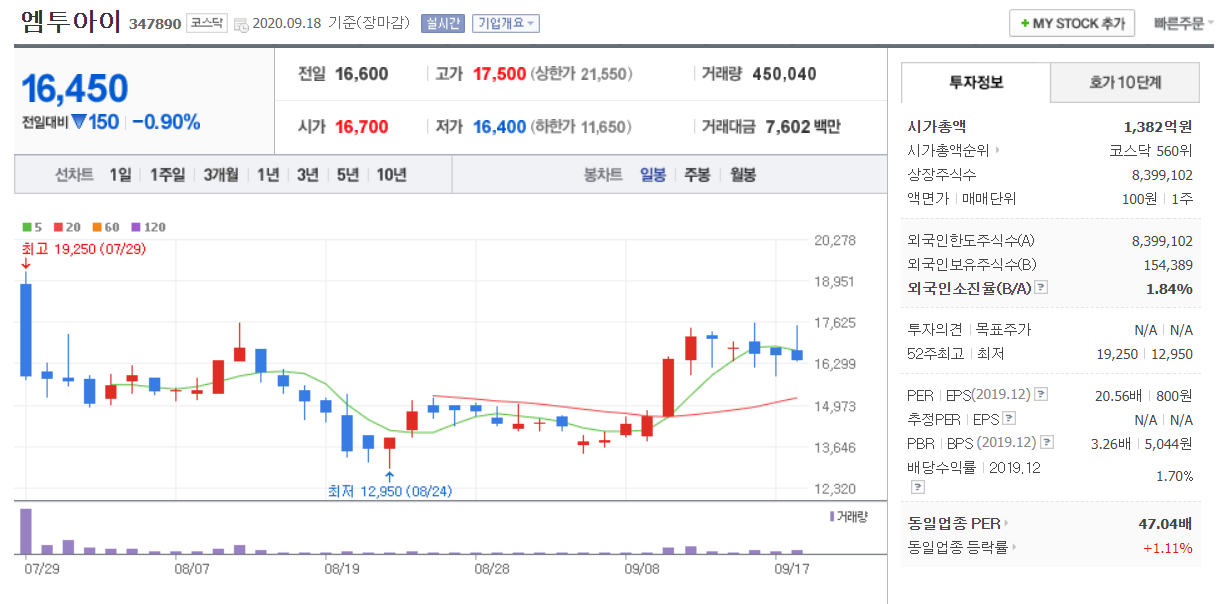Click the 거래량 450,040 value
Image resolution: width=1227 pixels, height=604 pixels.
coord(784,74)
